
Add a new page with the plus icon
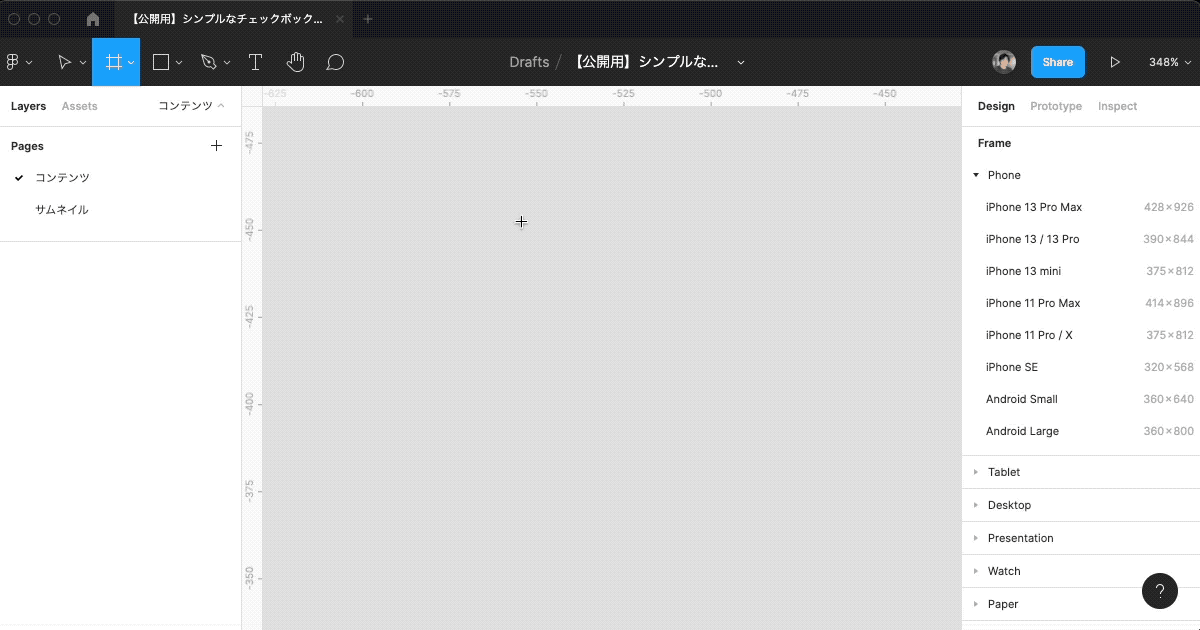tap(216, 145)
